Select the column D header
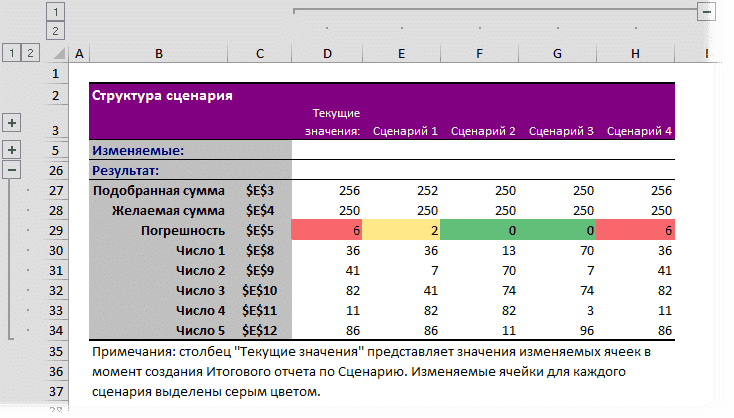Screen dimensions: 734x418 click(x=328, y=53)
